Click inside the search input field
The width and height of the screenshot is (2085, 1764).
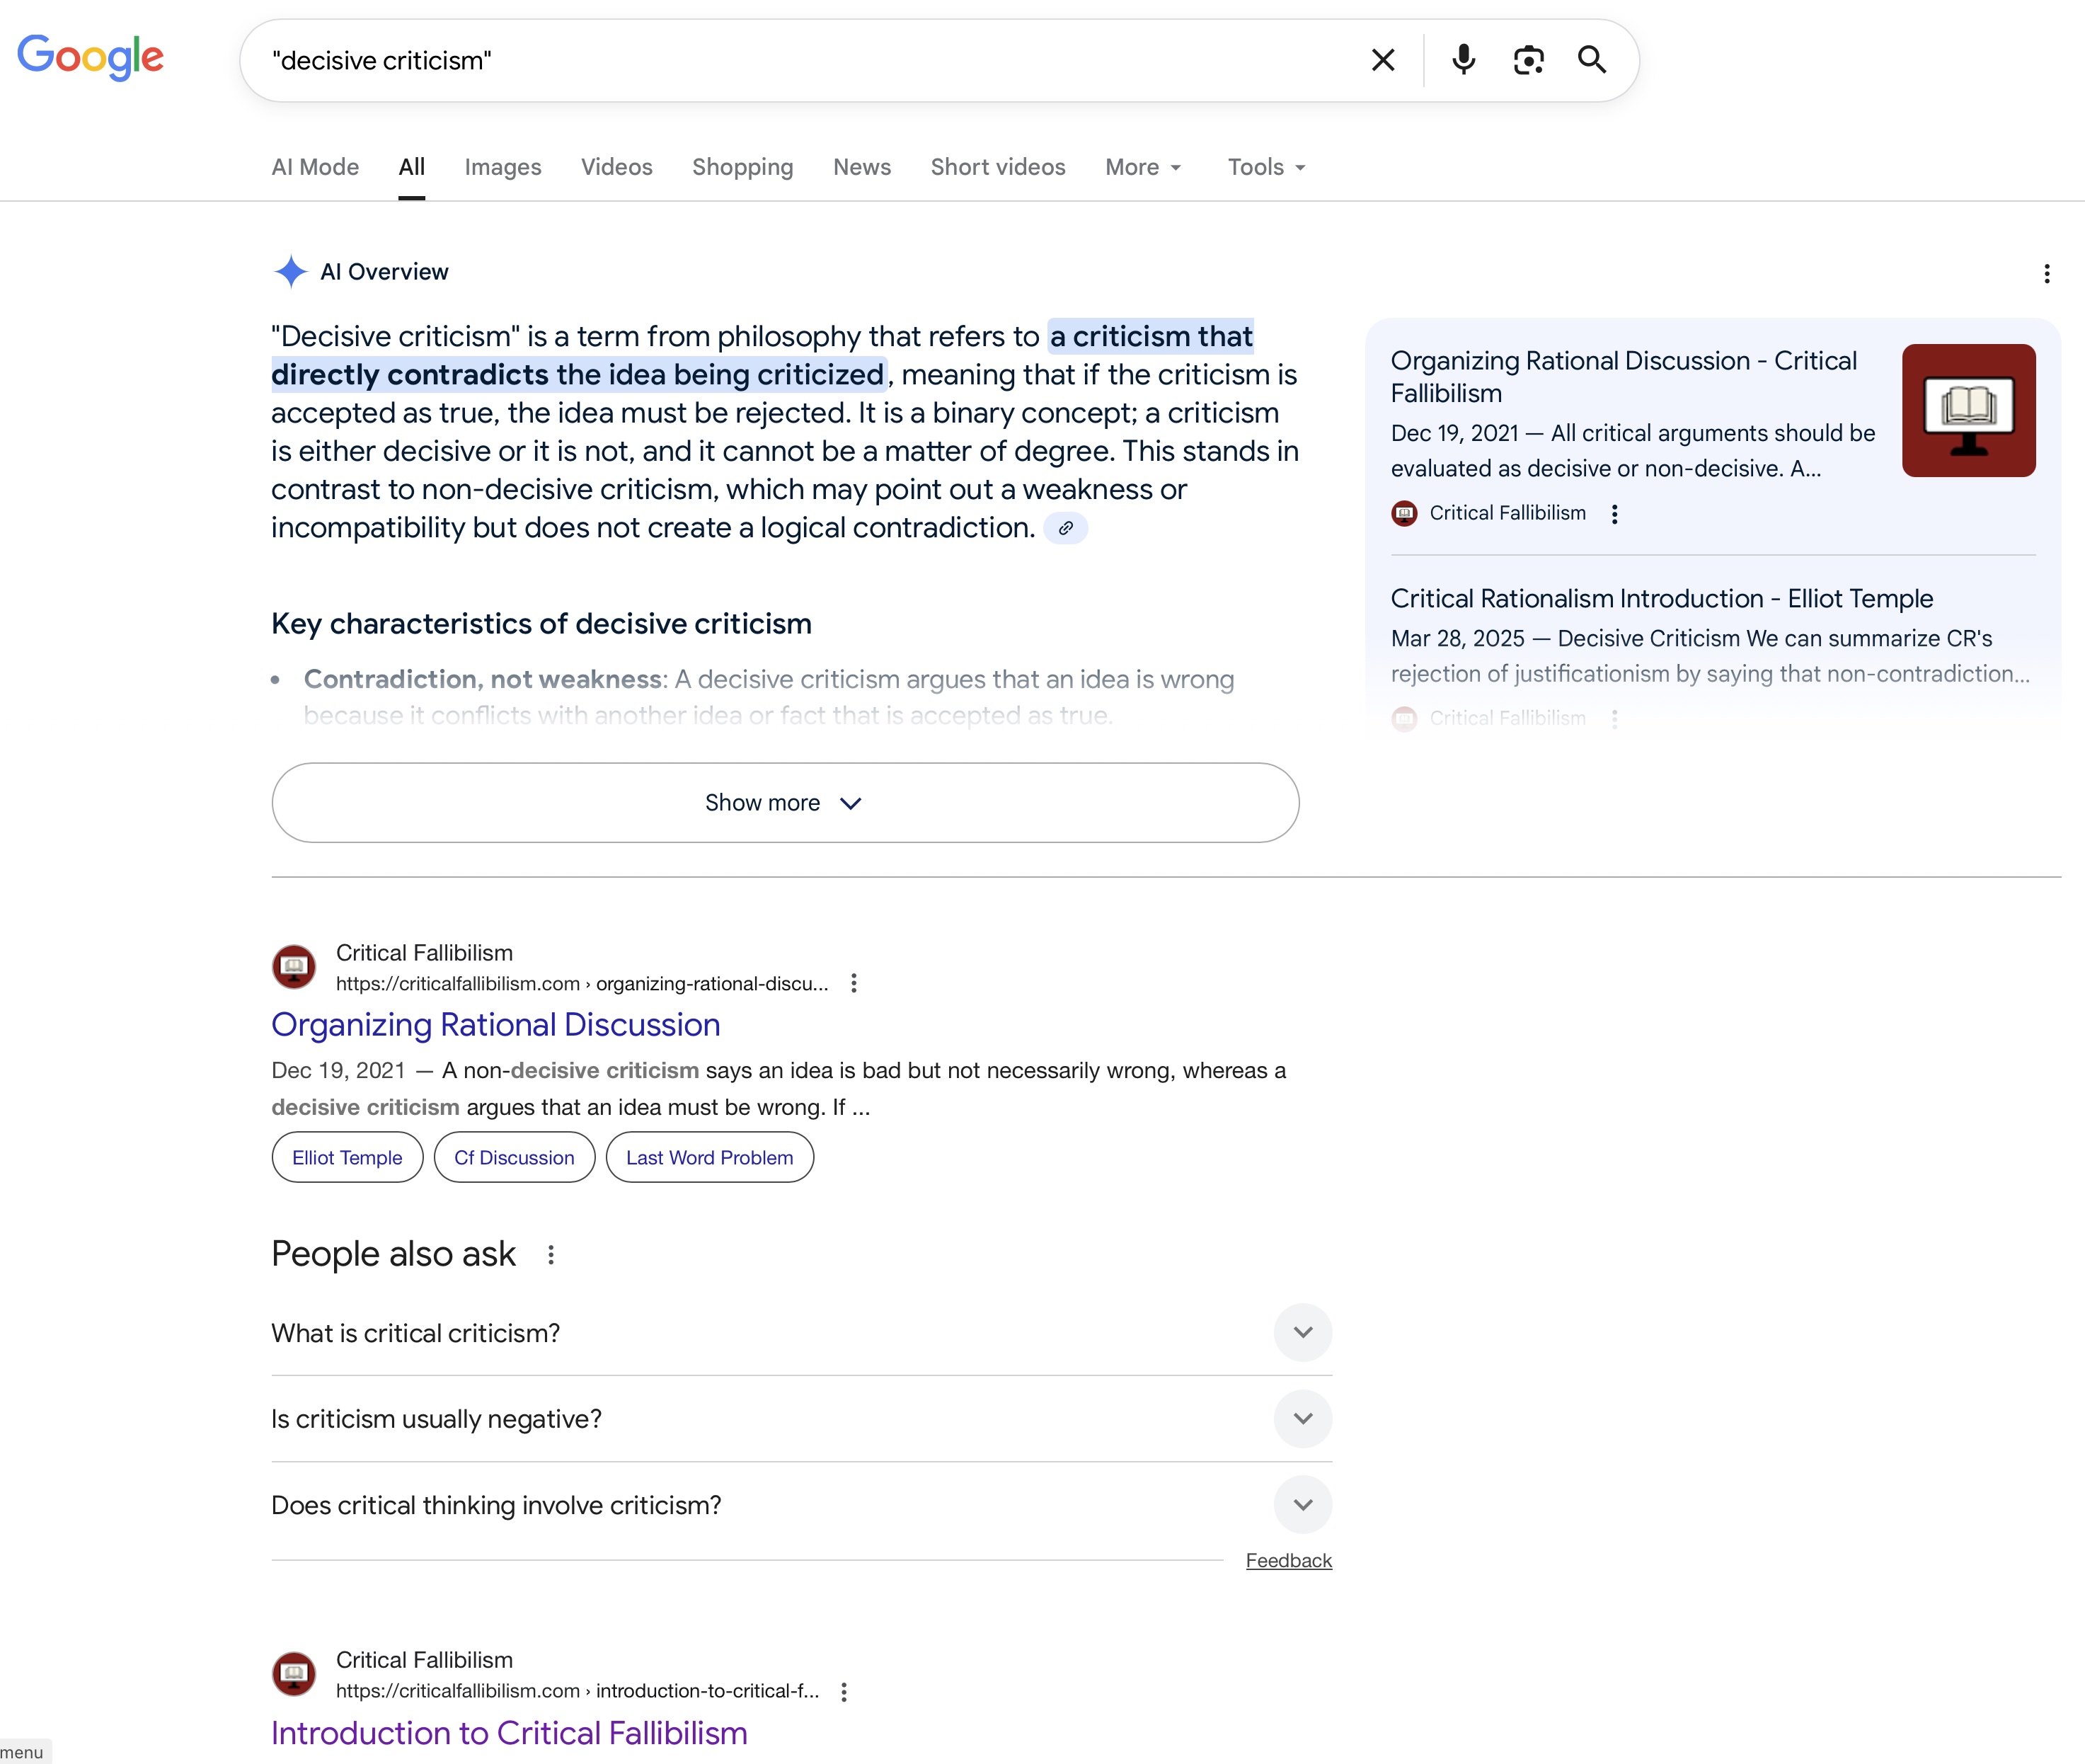click(800, 60)
